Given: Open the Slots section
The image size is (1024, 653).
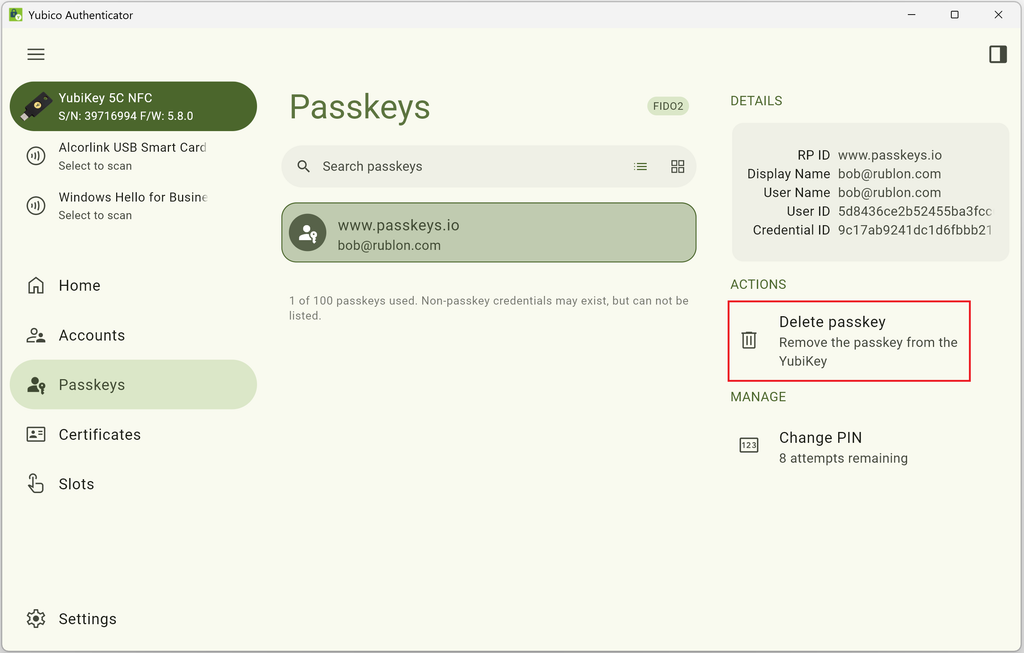Looking at the screenshot, I should 133,484.
